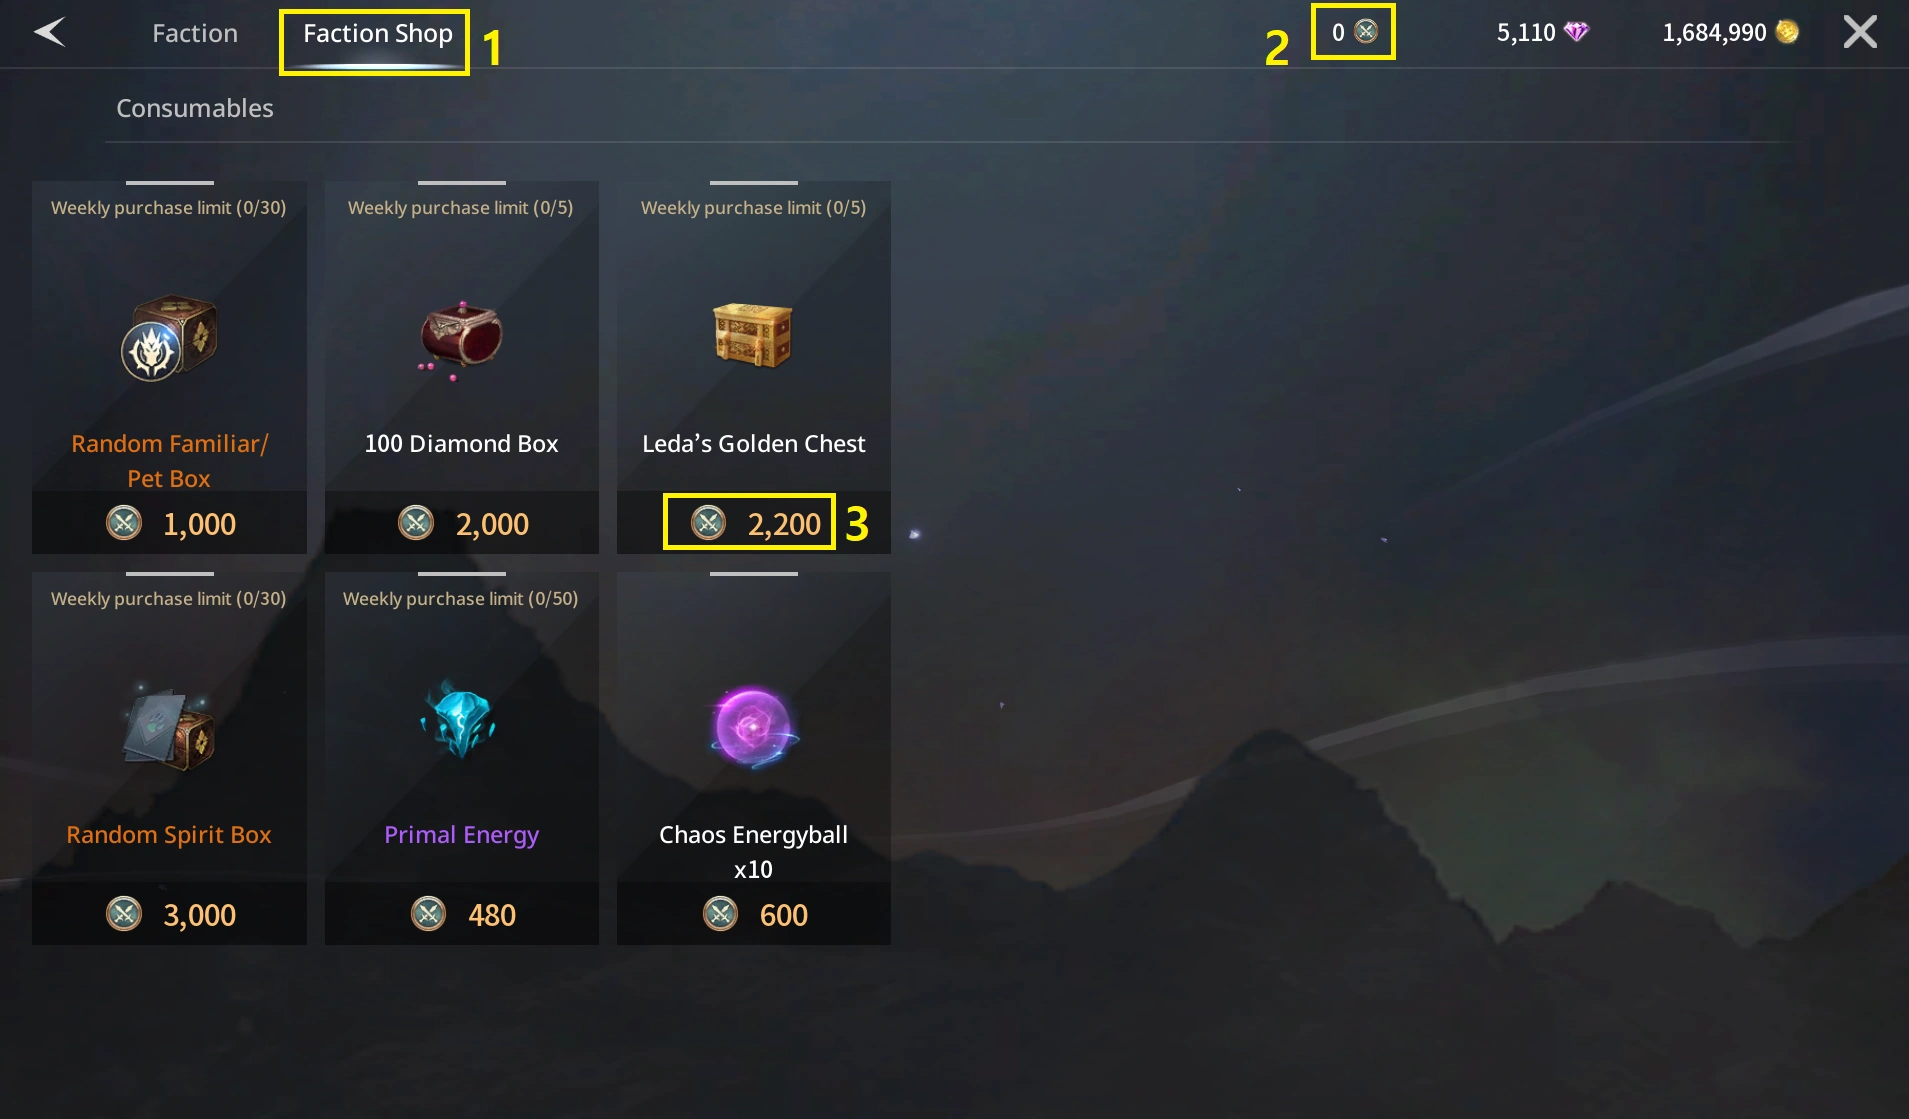Click the back arrow icon
Viewport: 1909px width, 1119px height.
[49, 32]
